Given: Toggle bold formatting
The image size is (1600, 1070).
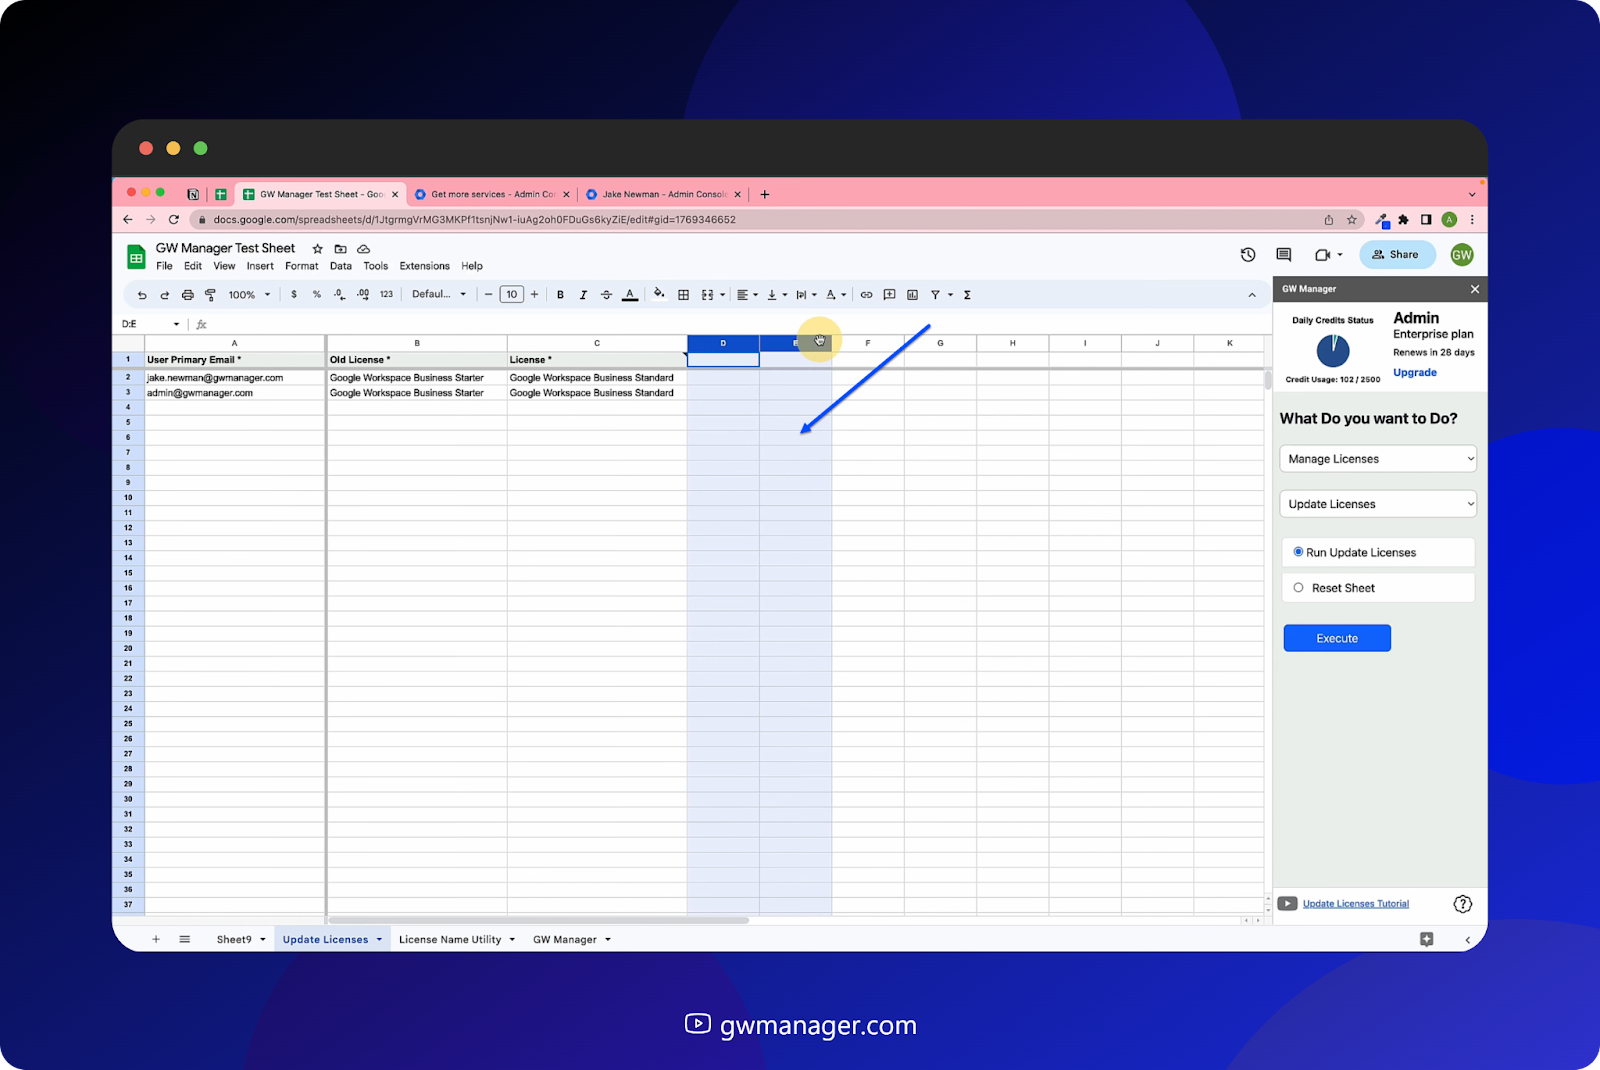Looking at the screenshot, I should click(x=560, y=295).
